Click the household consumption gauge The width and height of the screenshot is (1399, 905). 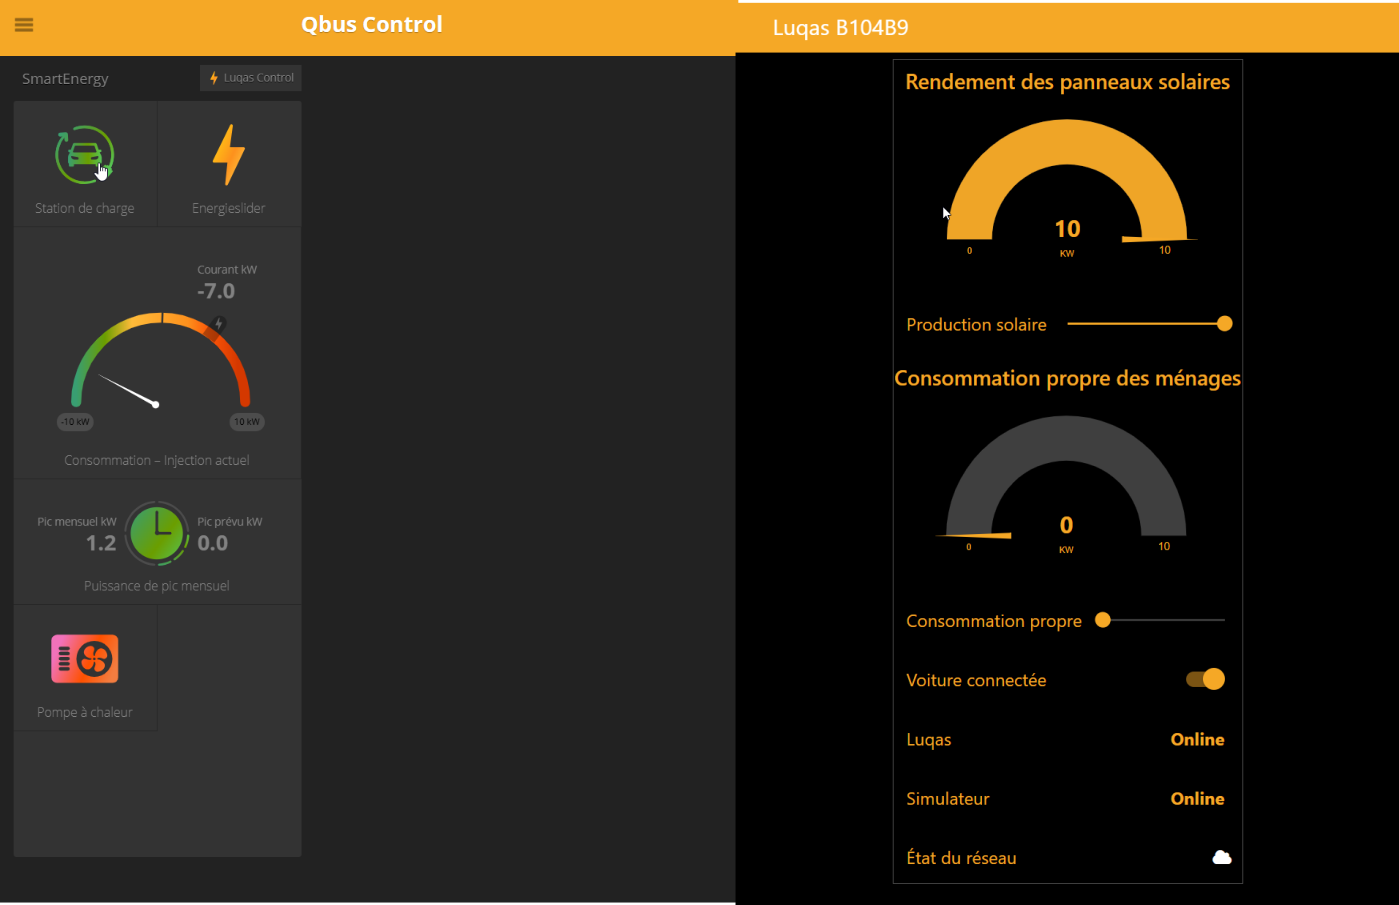point(1066,477)
